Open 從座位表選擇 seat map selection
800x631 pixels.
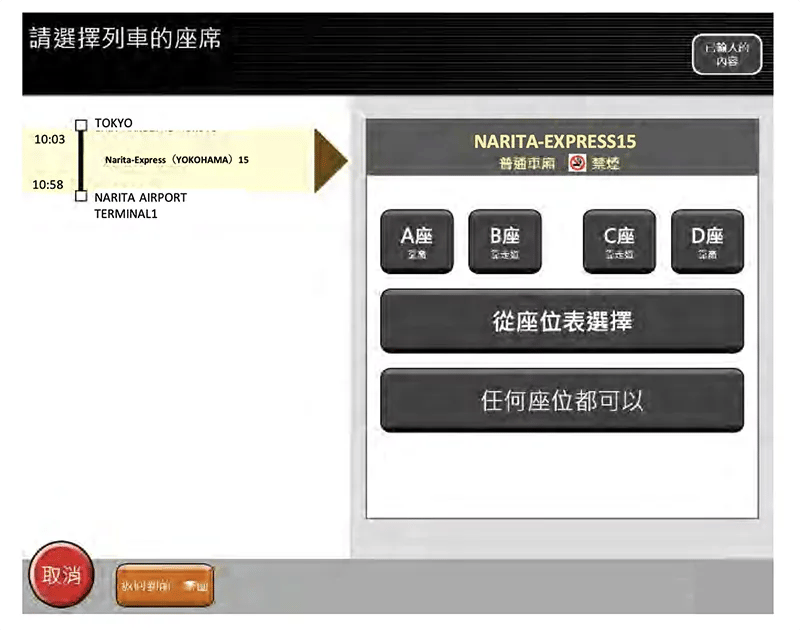[562, 321]
